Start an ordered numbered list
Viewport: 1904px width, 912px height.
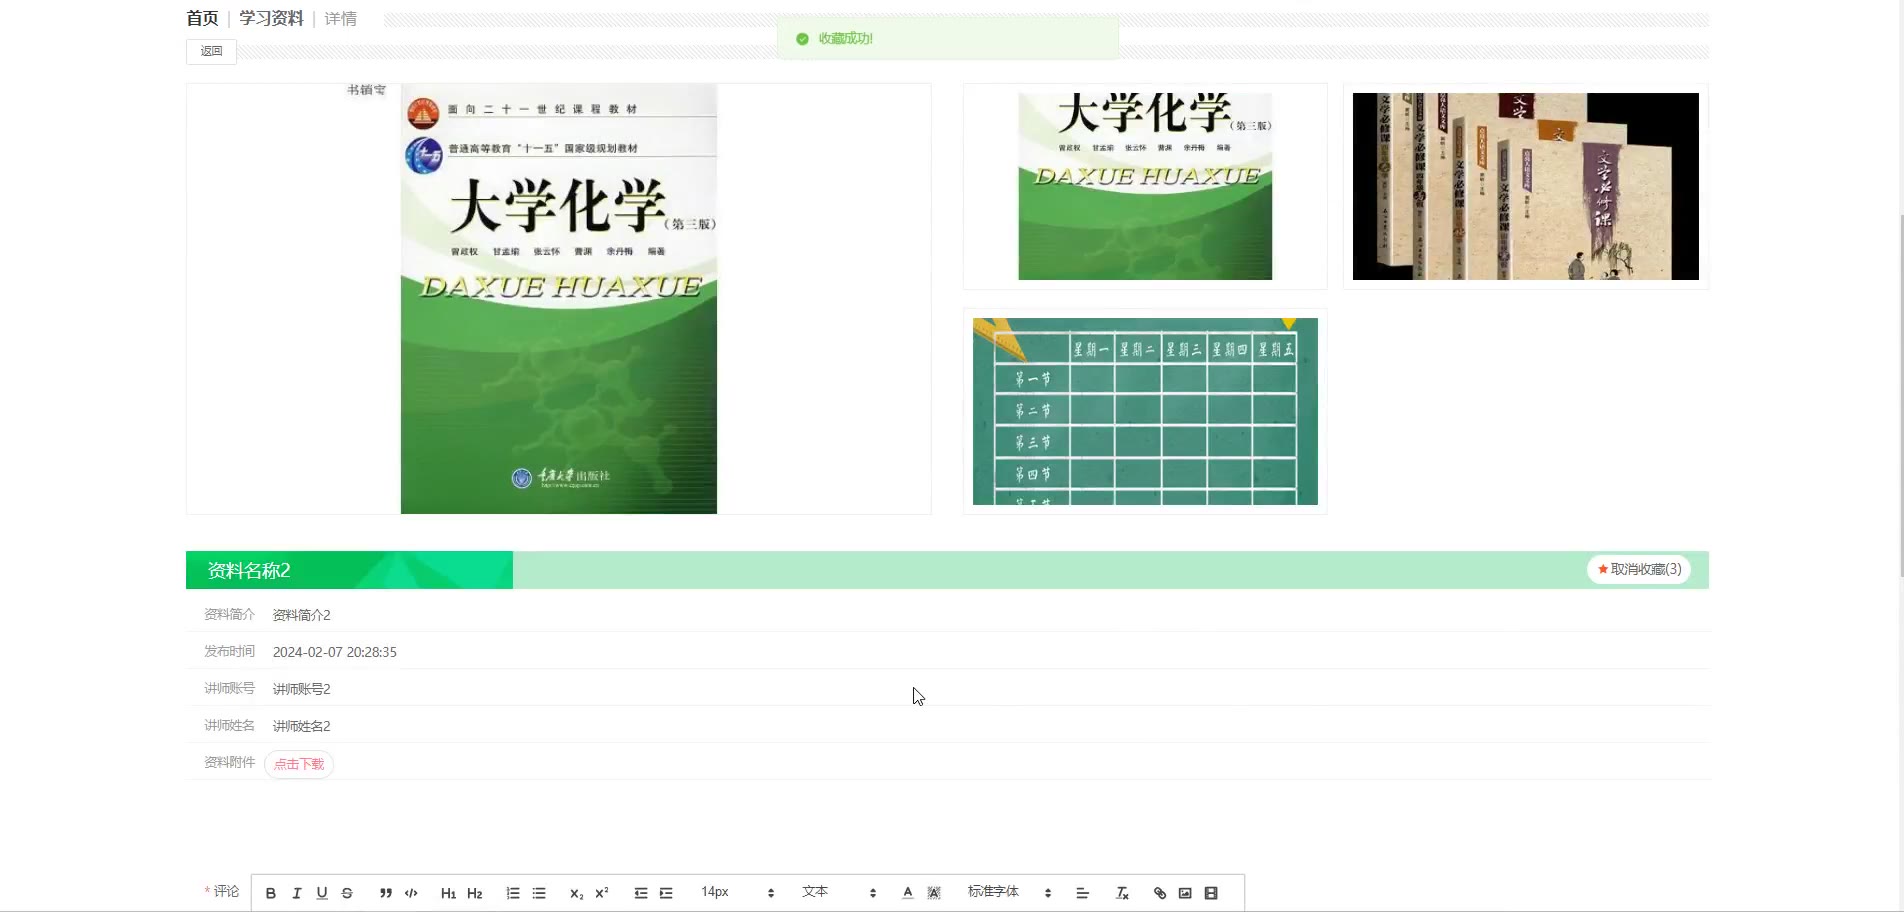pos(513,893)
